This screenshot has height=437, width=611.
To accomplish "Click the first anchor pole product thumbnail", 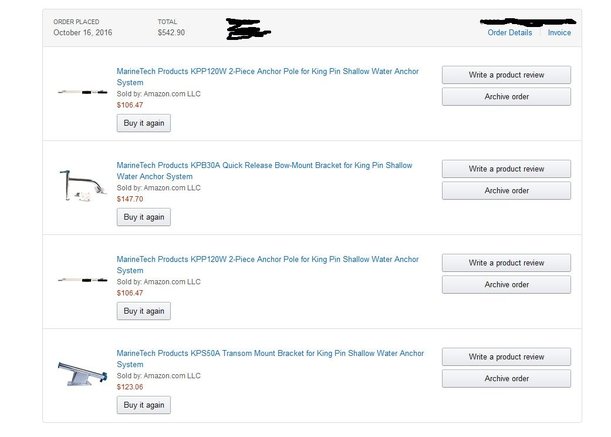I will 83,92.
